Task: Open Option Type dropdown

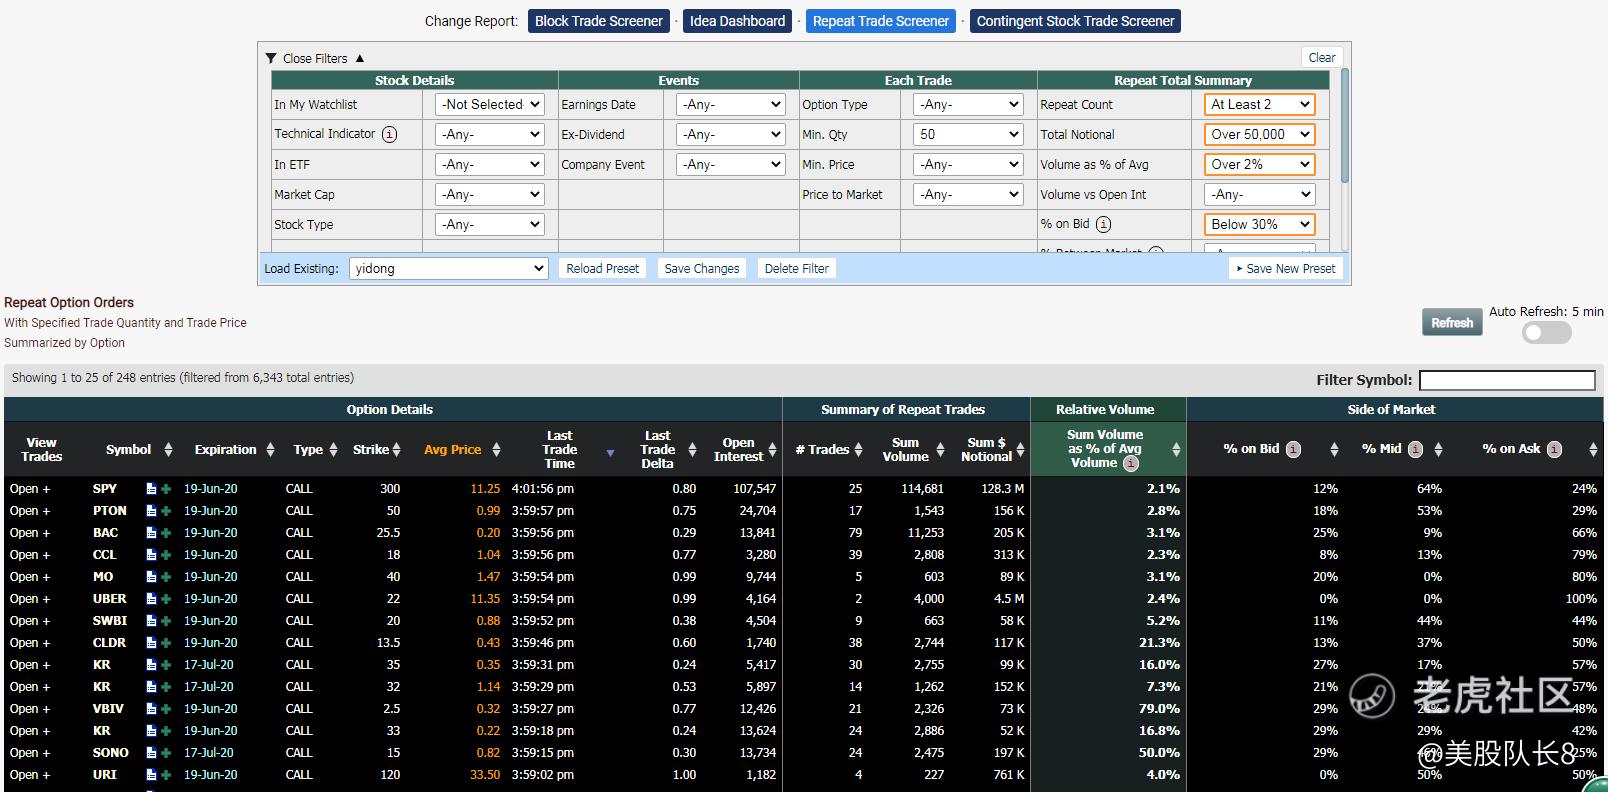Action: click(x=968, y=104)
